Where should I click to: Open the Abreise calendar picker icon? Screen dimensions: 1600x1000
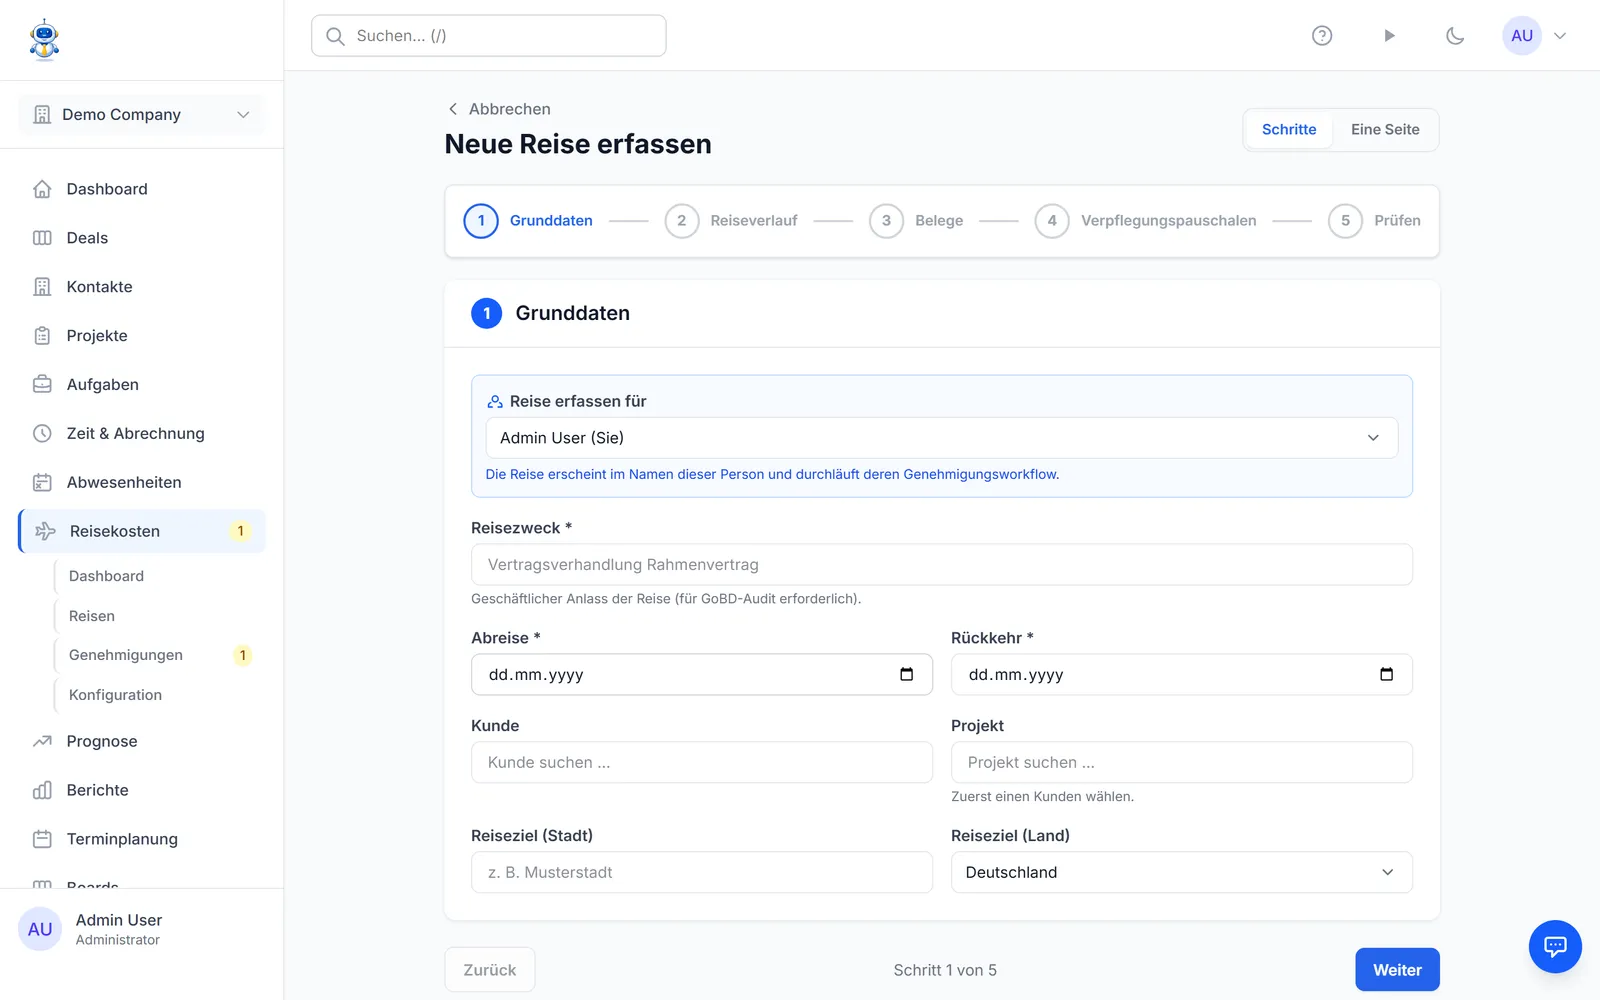[x=907, y=674]
